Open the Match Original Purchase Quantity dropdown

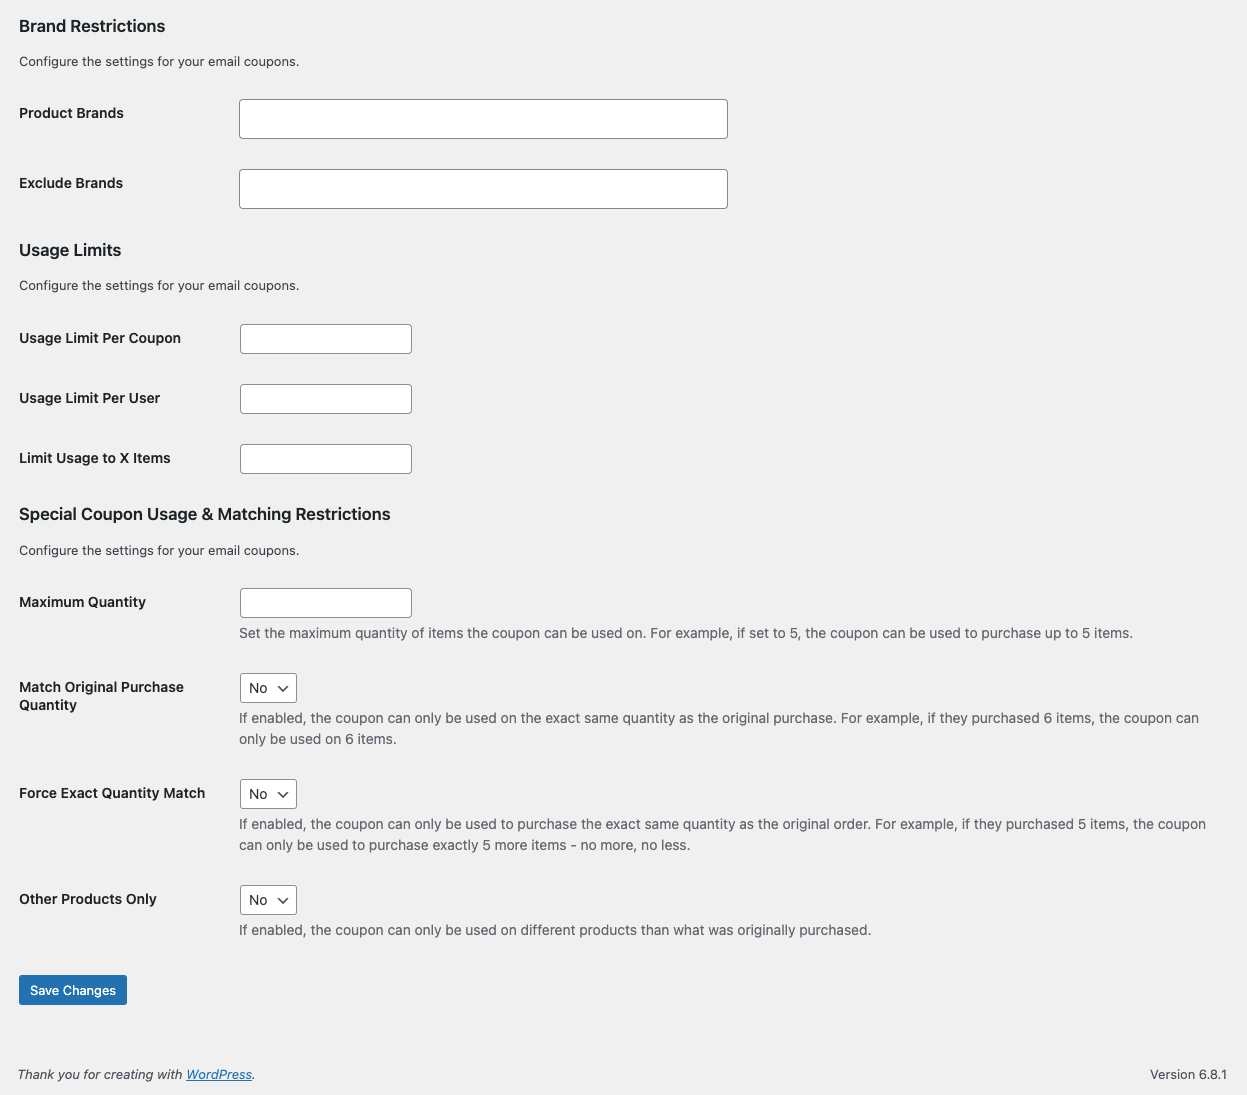click(x=268, y=688)
